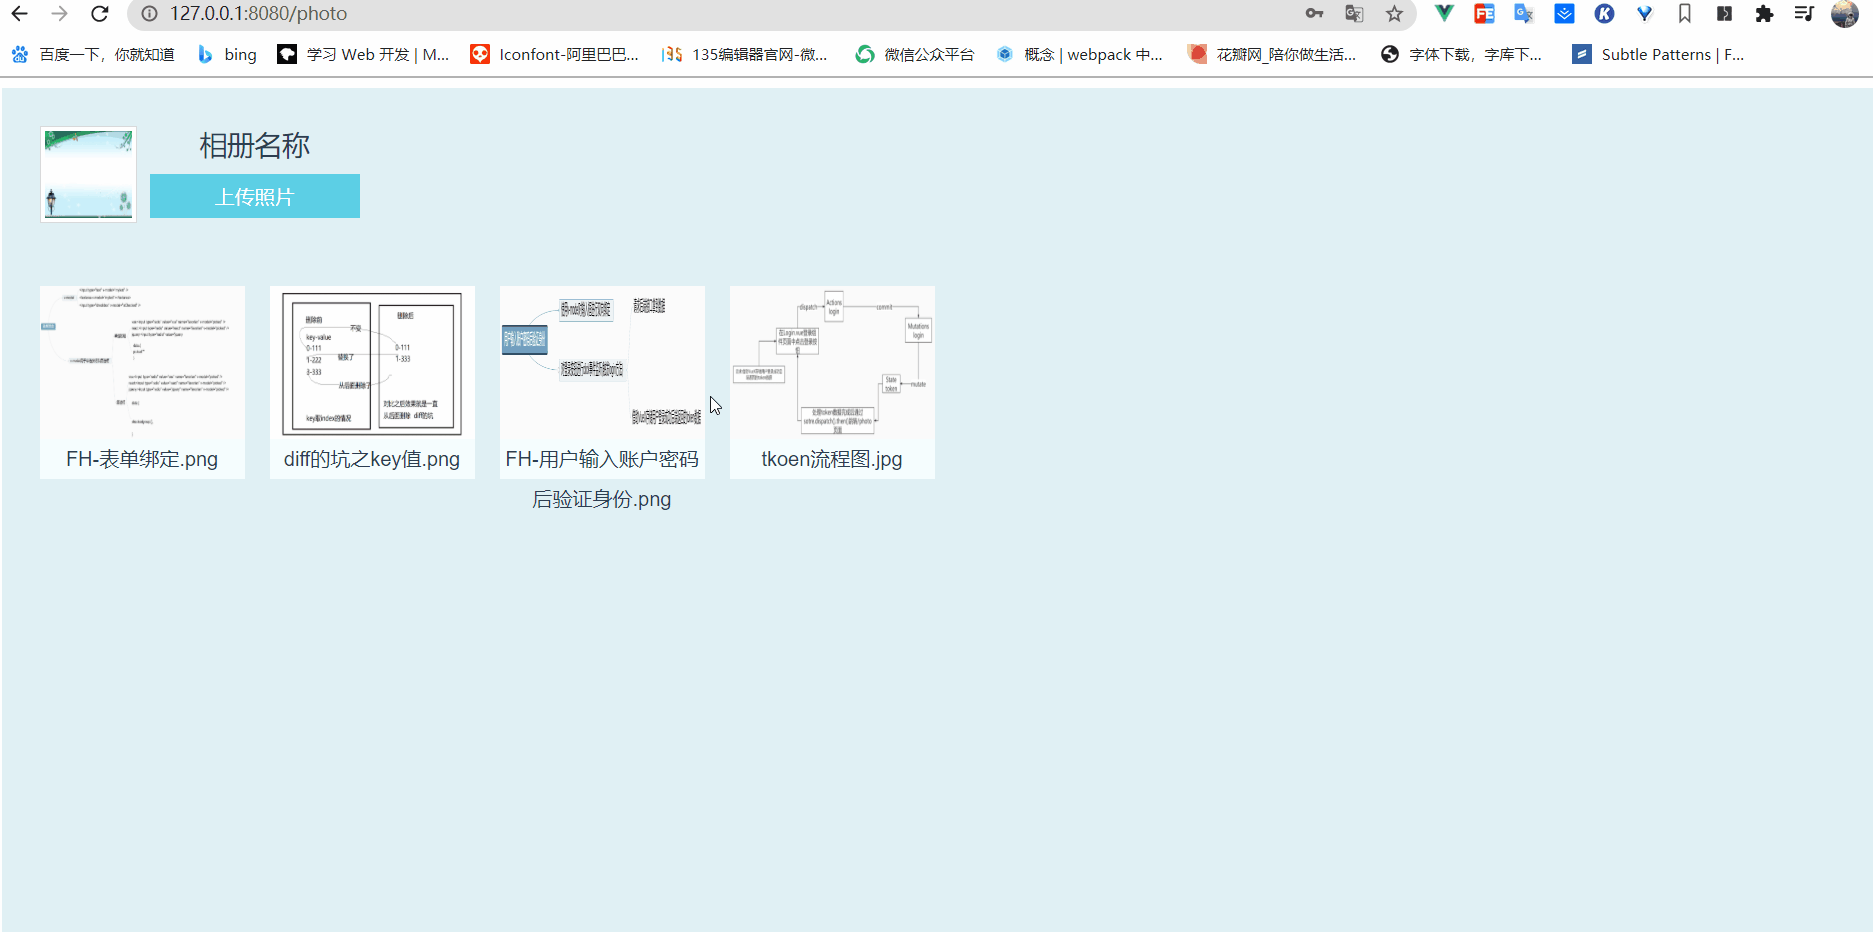Open the tkoen流程图.jpg photo thumbnail

[x=832, y=362]
